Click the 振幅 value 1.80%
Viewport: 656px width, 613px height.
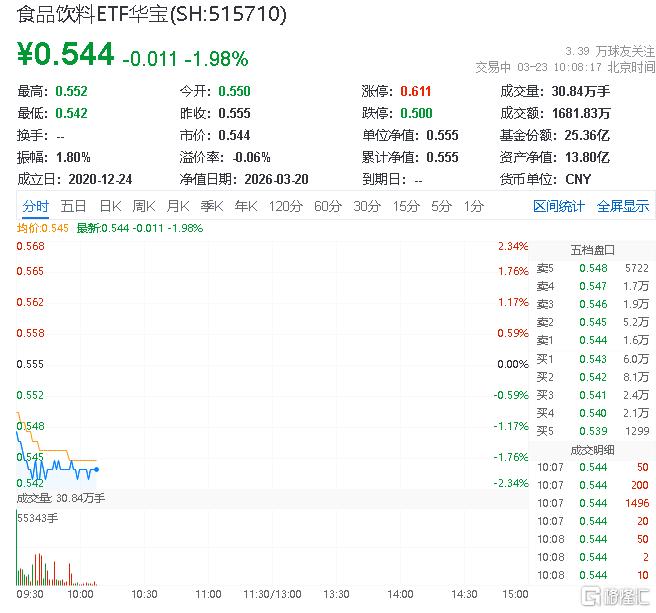[x=73, y=157]
